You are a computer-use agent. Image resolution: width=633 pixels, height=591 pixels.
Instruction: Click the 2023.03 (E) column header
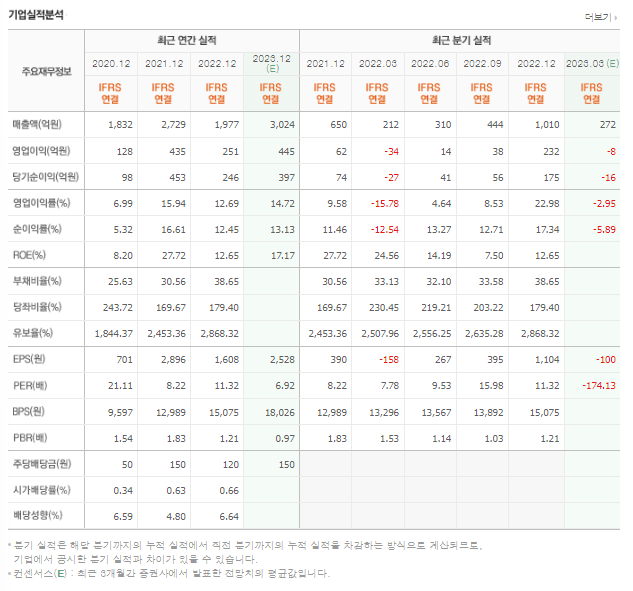click(x=592, y=64)
